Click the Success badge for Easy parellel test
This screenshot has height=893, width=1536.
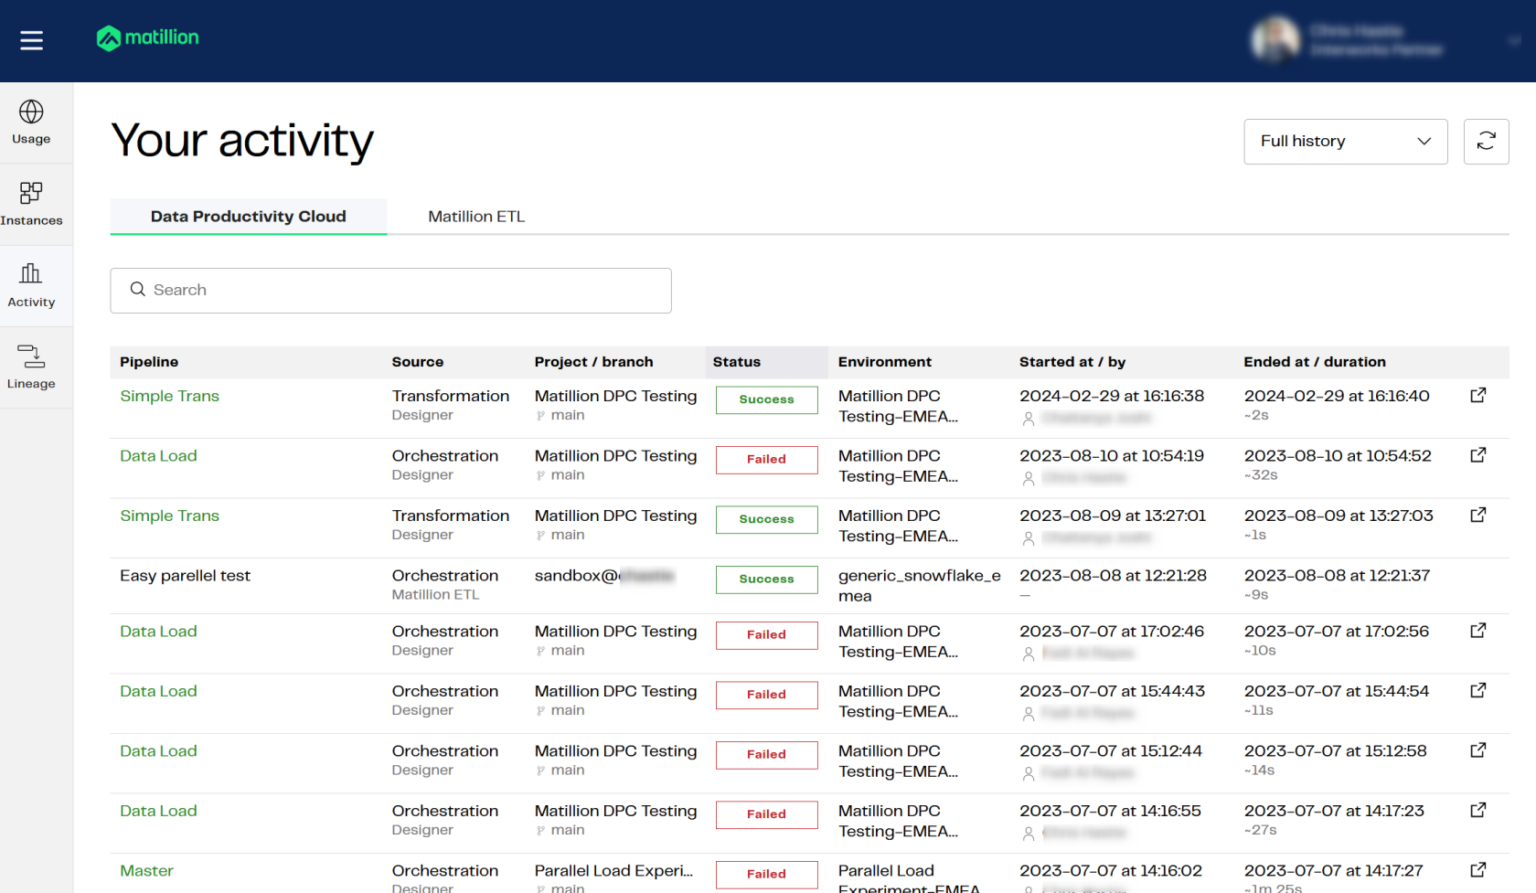(x=766, y=579)
